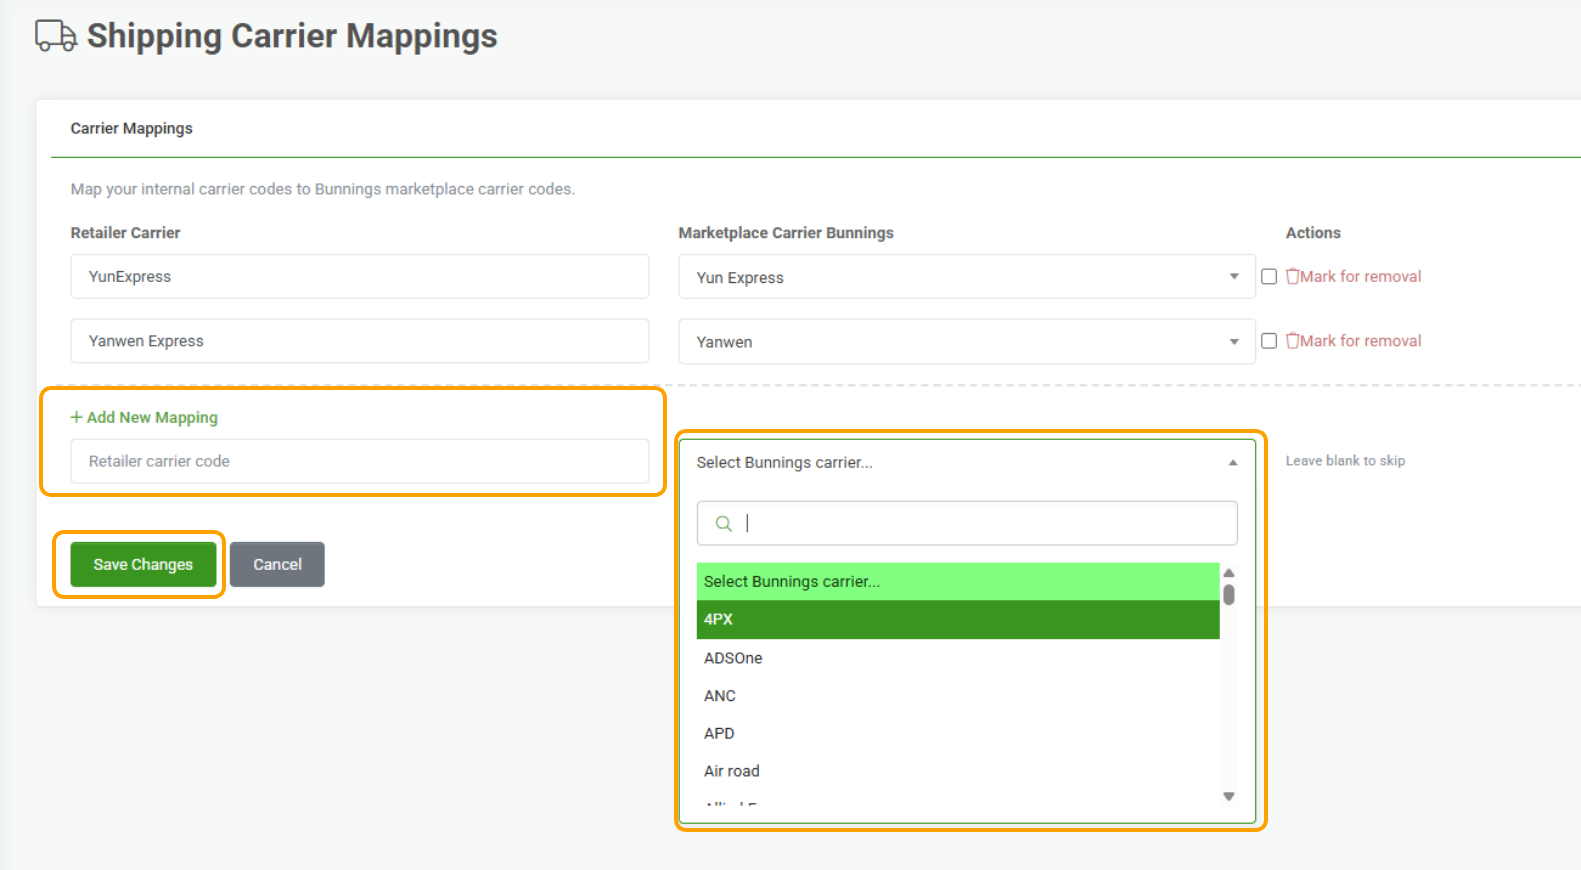Click Add New Mapping link
Viewport: 1581px width, 870px height.
(144, 417)
